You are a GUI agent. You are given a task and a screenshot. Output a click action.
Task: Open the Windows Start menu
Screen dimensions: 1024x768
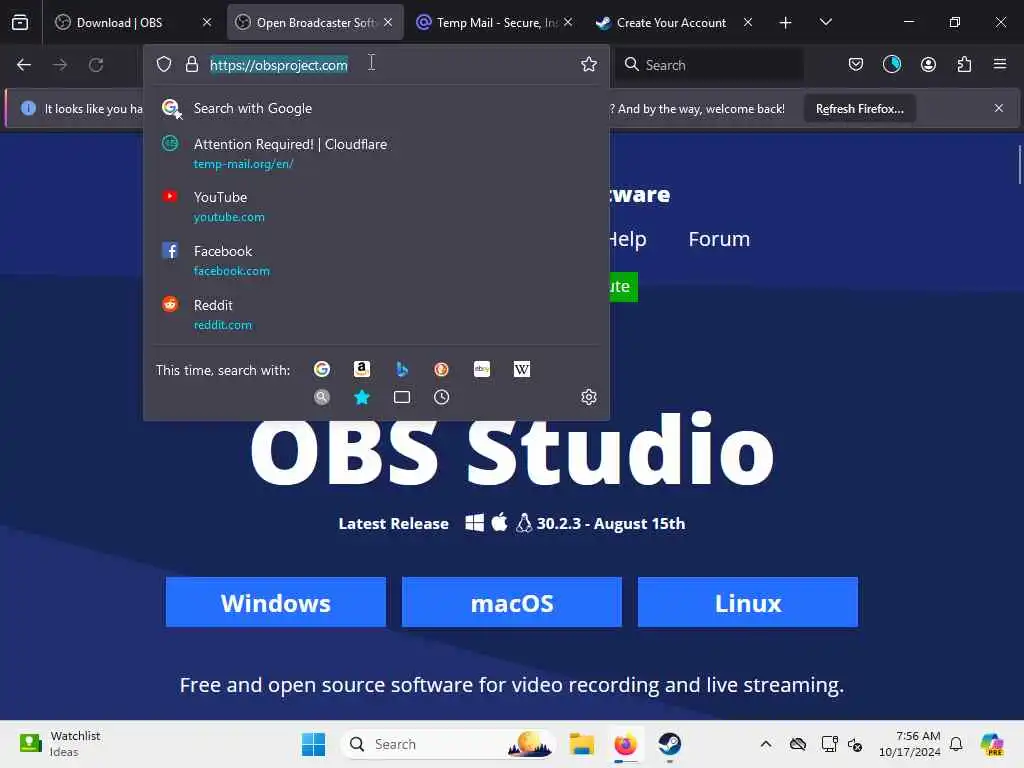tap(313, 744)
